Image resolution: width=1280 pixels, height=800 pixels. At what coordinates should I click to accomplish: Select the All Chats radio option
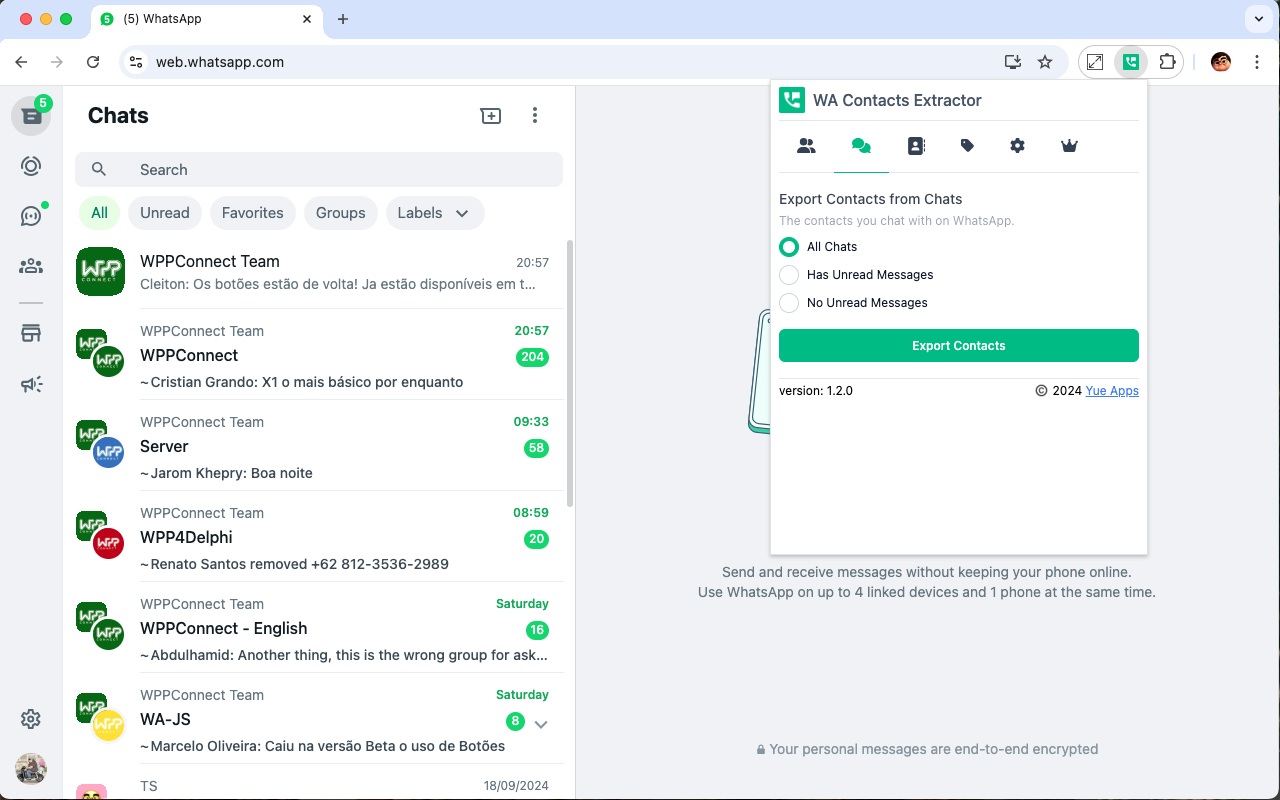[789, 247]
